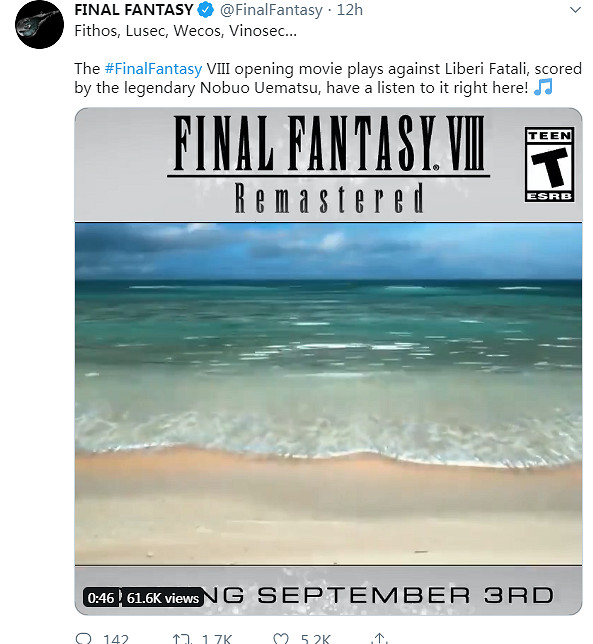Retweet using the arrows icon

click(182, 639)
